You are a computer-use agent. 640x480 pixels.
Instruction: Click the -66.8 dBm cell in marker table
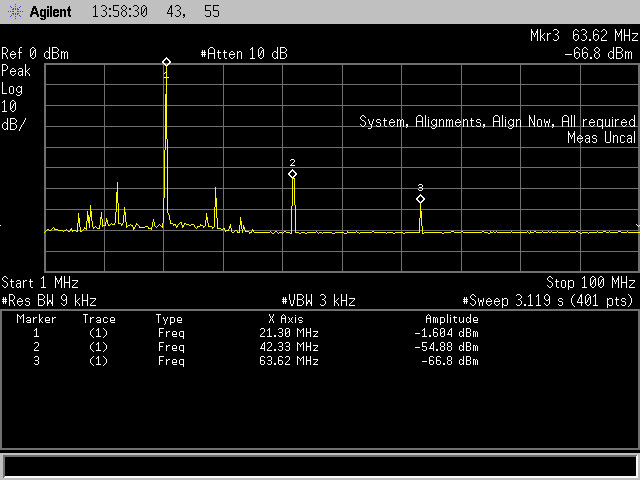click(x=450, y=361)
